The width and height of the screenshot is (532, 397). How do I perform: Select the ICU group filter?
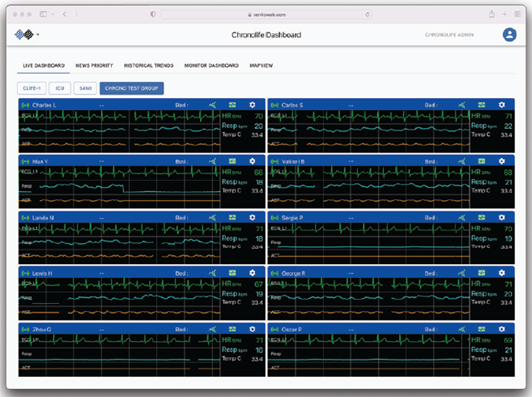[x=60, y=88]
